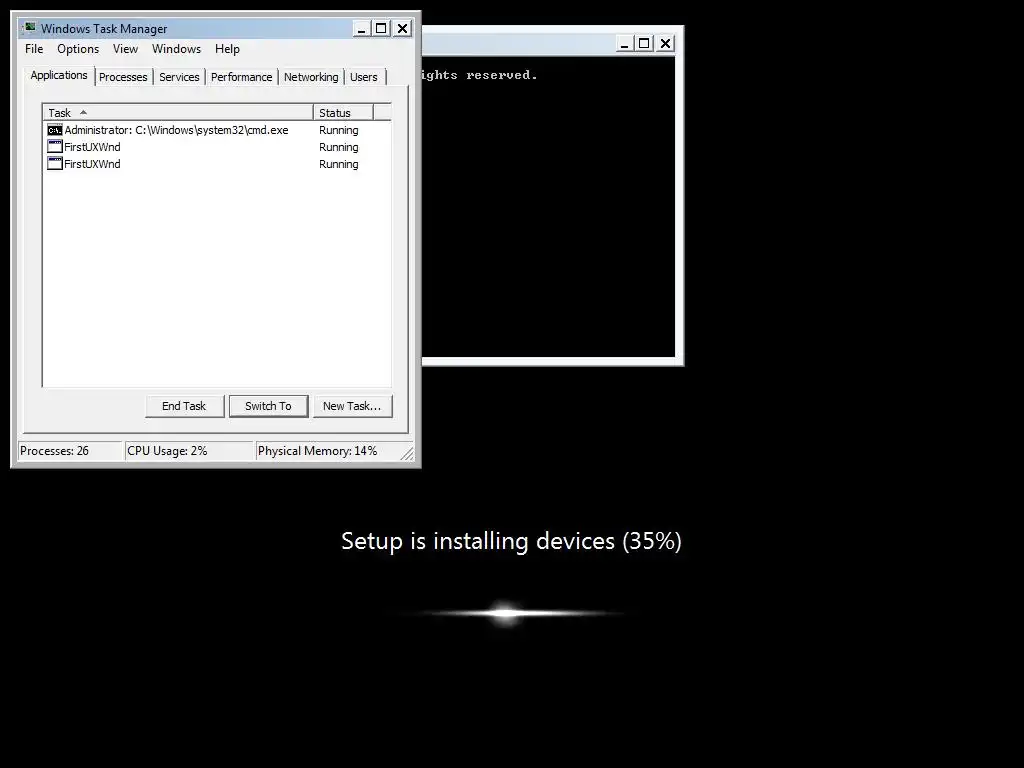1024x768 pixels.
Task: Switch to the Performance tab
Action: [242, 77]
